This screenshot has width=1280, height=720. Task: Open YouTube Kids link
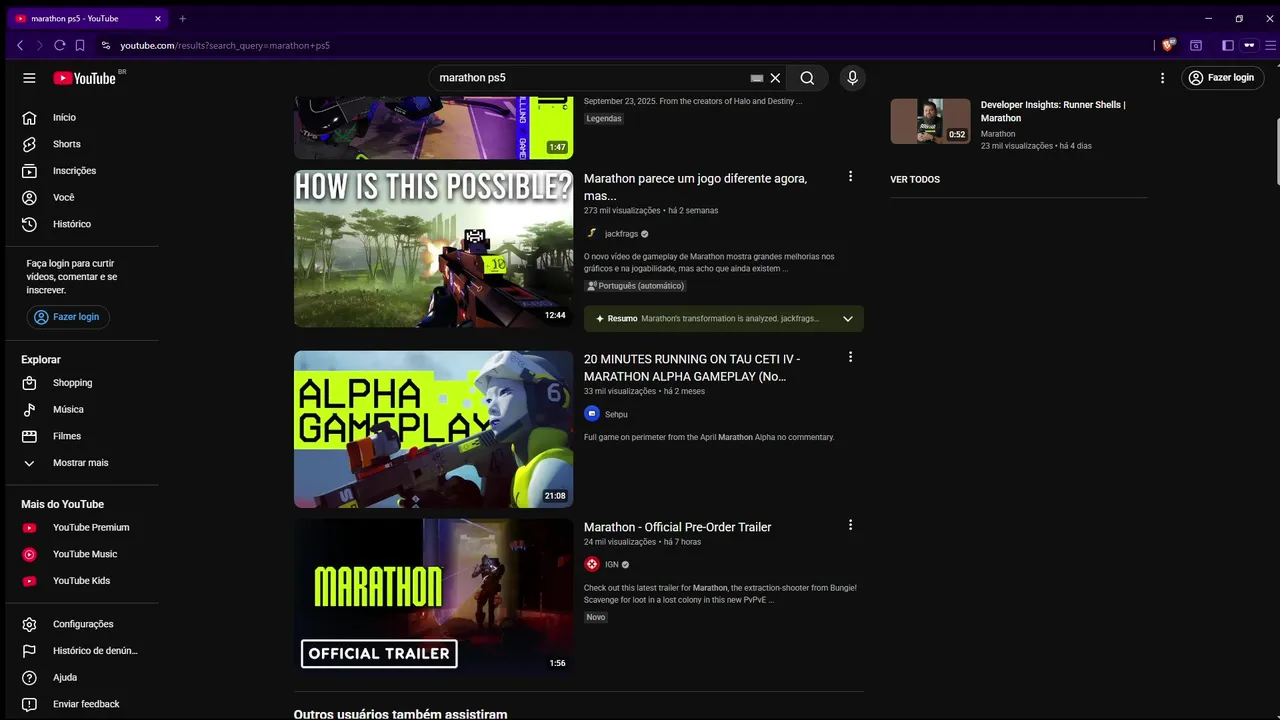tap(82, 581)
